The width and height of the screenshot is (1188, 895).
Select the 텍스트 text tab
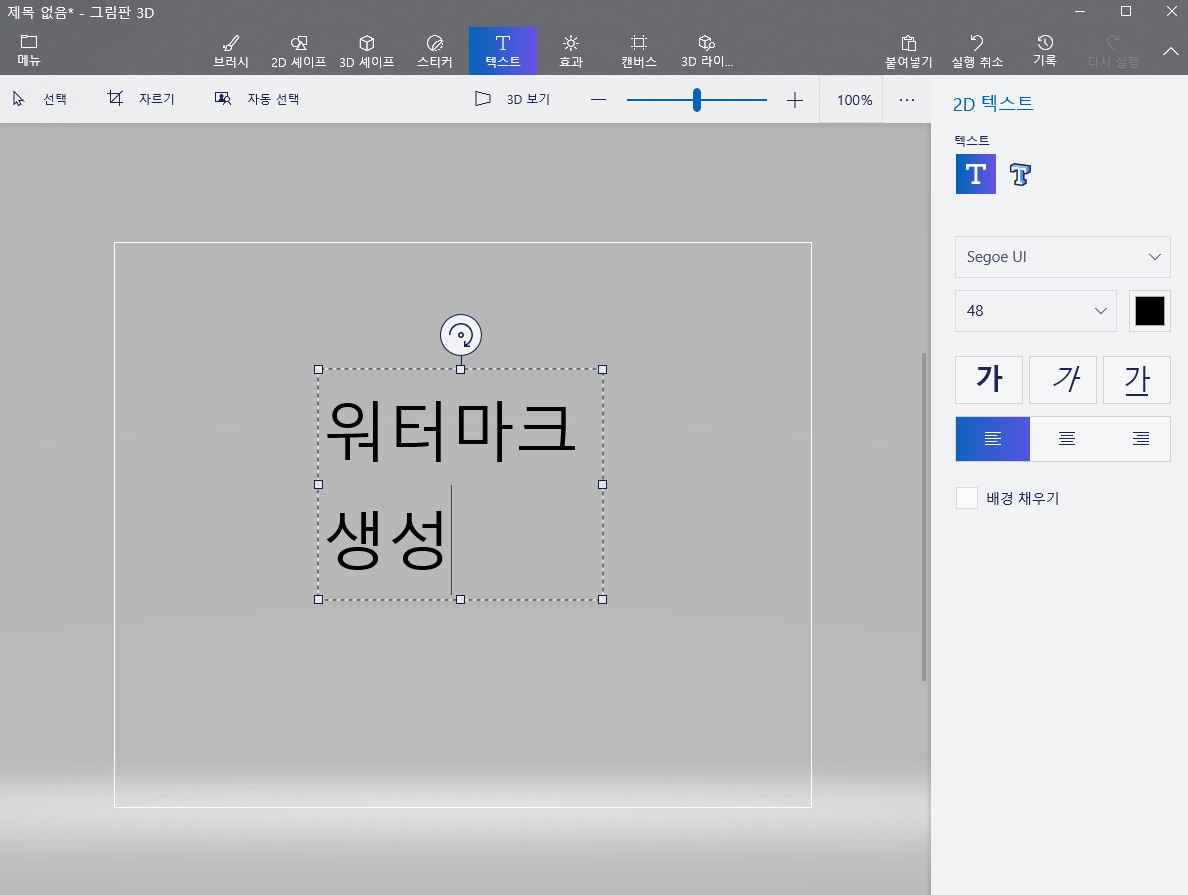tap(503, 51)
